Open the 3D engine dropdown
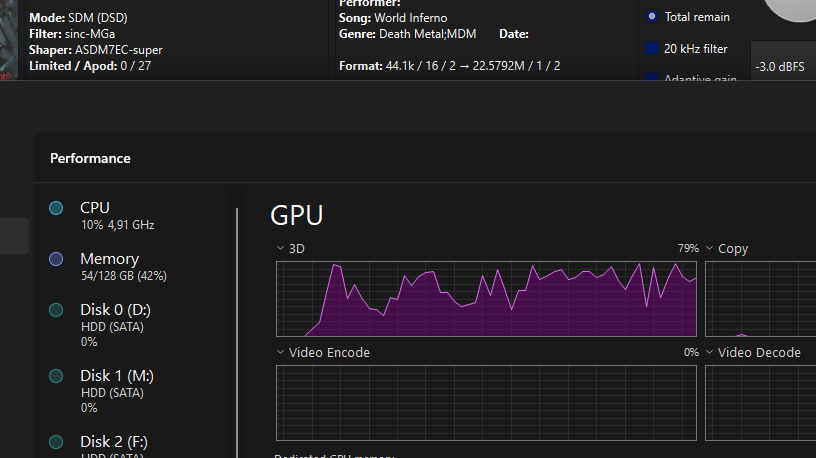 pyautogui.click(x=281, y=248)
